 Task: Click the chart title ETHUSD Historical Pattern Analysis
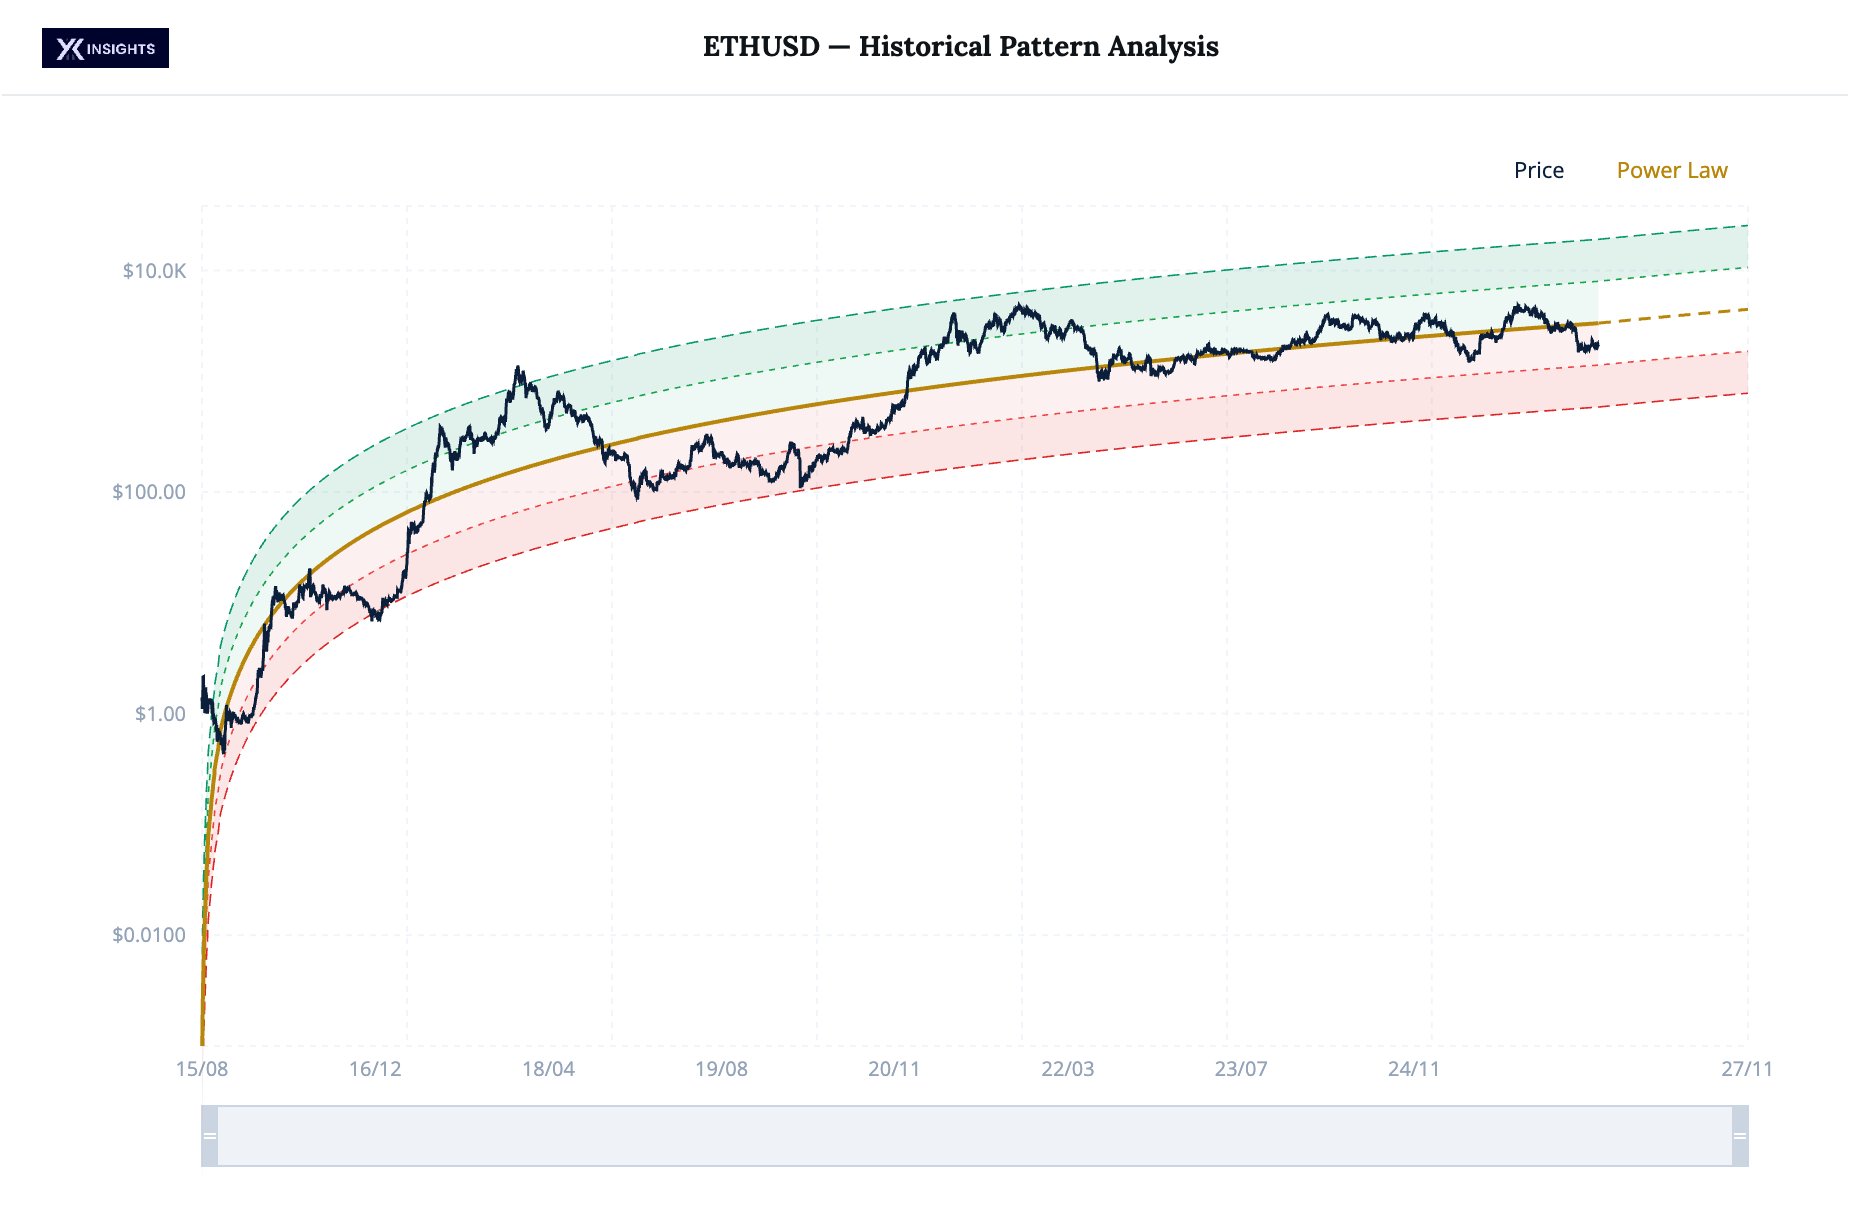[x=960, y=47]
